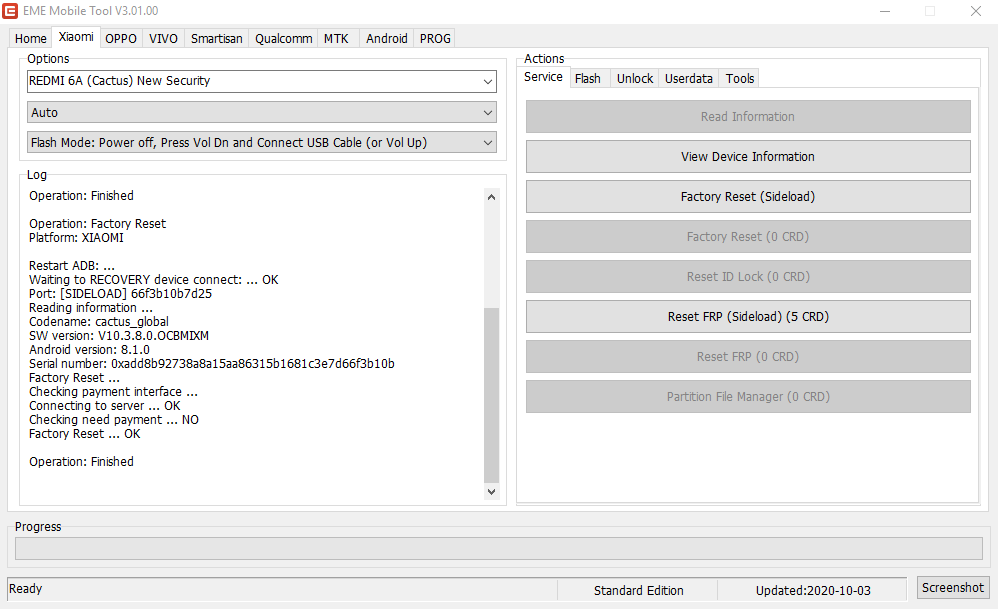Switch to the OPPO tab
The height and width of the screenshot is (609, 998).
point(121,38)
